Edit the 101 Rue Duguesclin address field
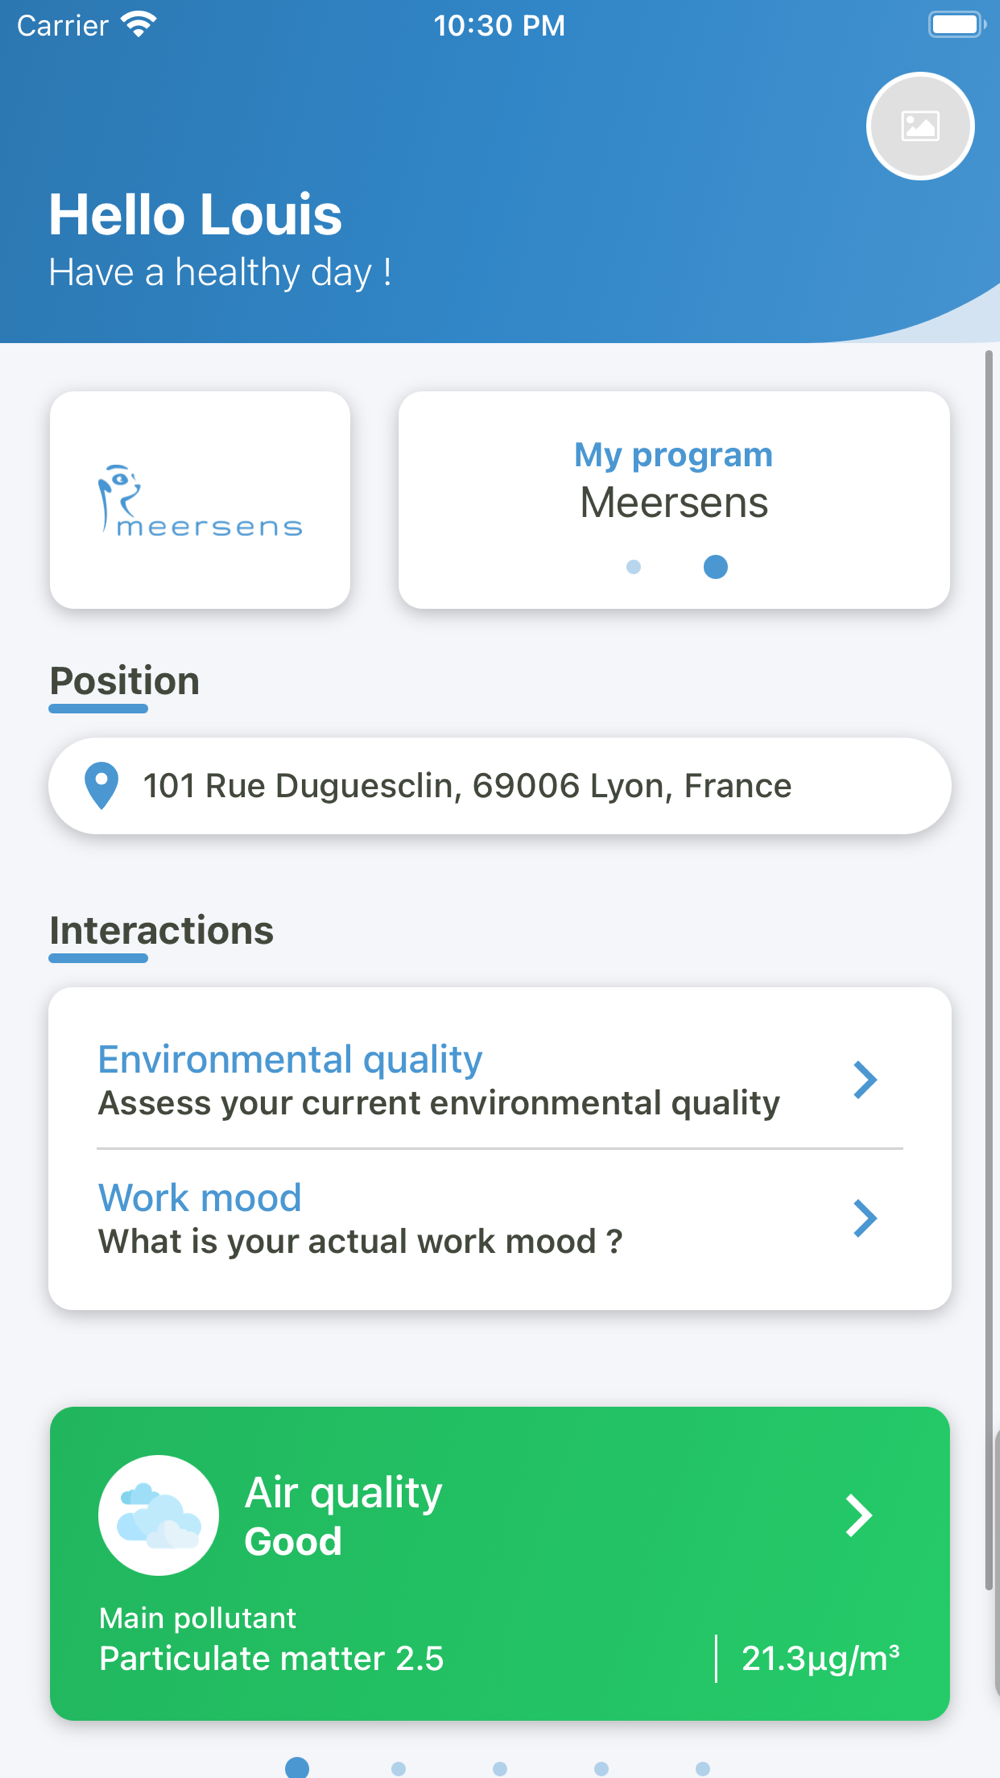1000x1778 pixels. [x=500, y=786]
